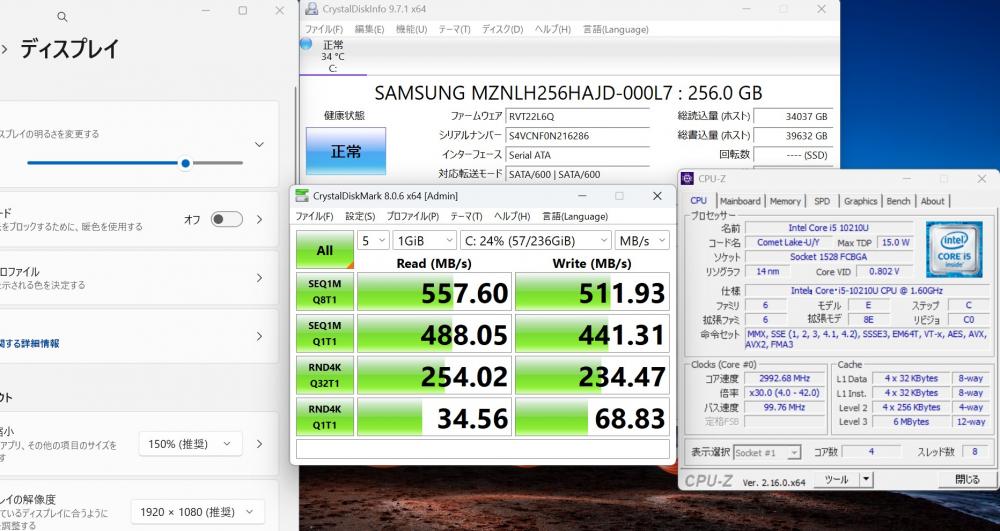This screenshot has height=531, width=1000.
Task: Open the Socket #1 selection dropdown in CPU-Z
Action: click(767, 453)
